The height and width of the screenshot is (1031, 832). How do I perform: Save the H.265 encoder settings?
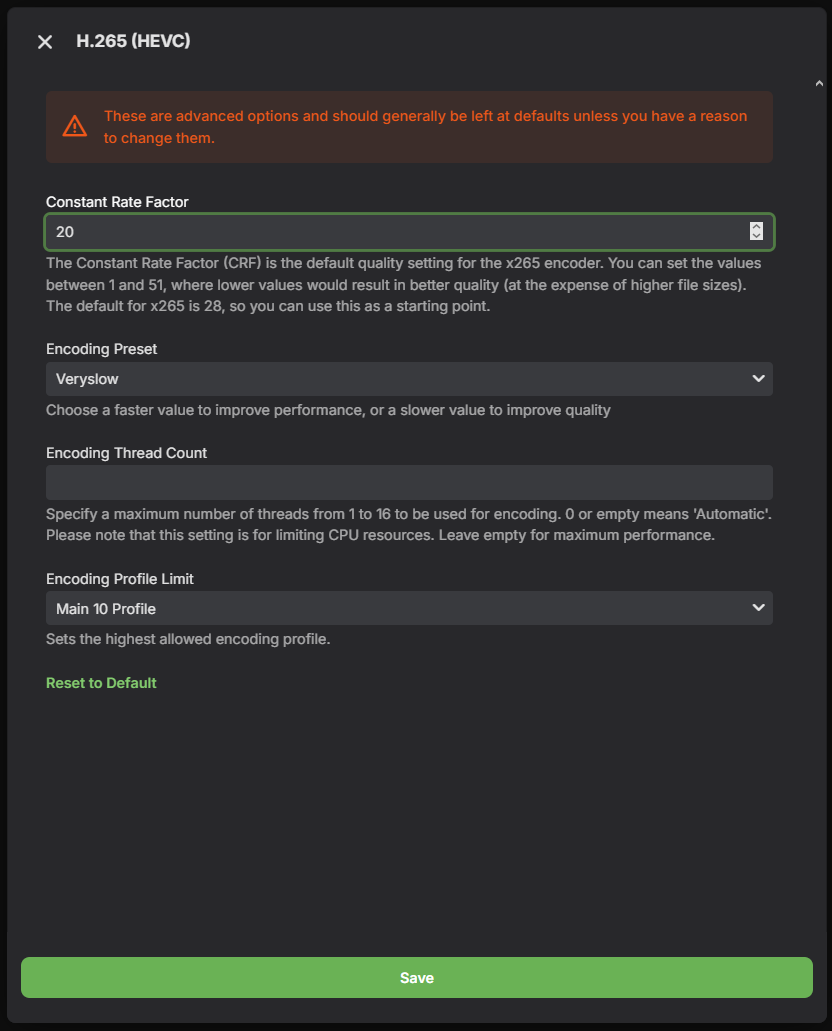click(x=417, y=978)
